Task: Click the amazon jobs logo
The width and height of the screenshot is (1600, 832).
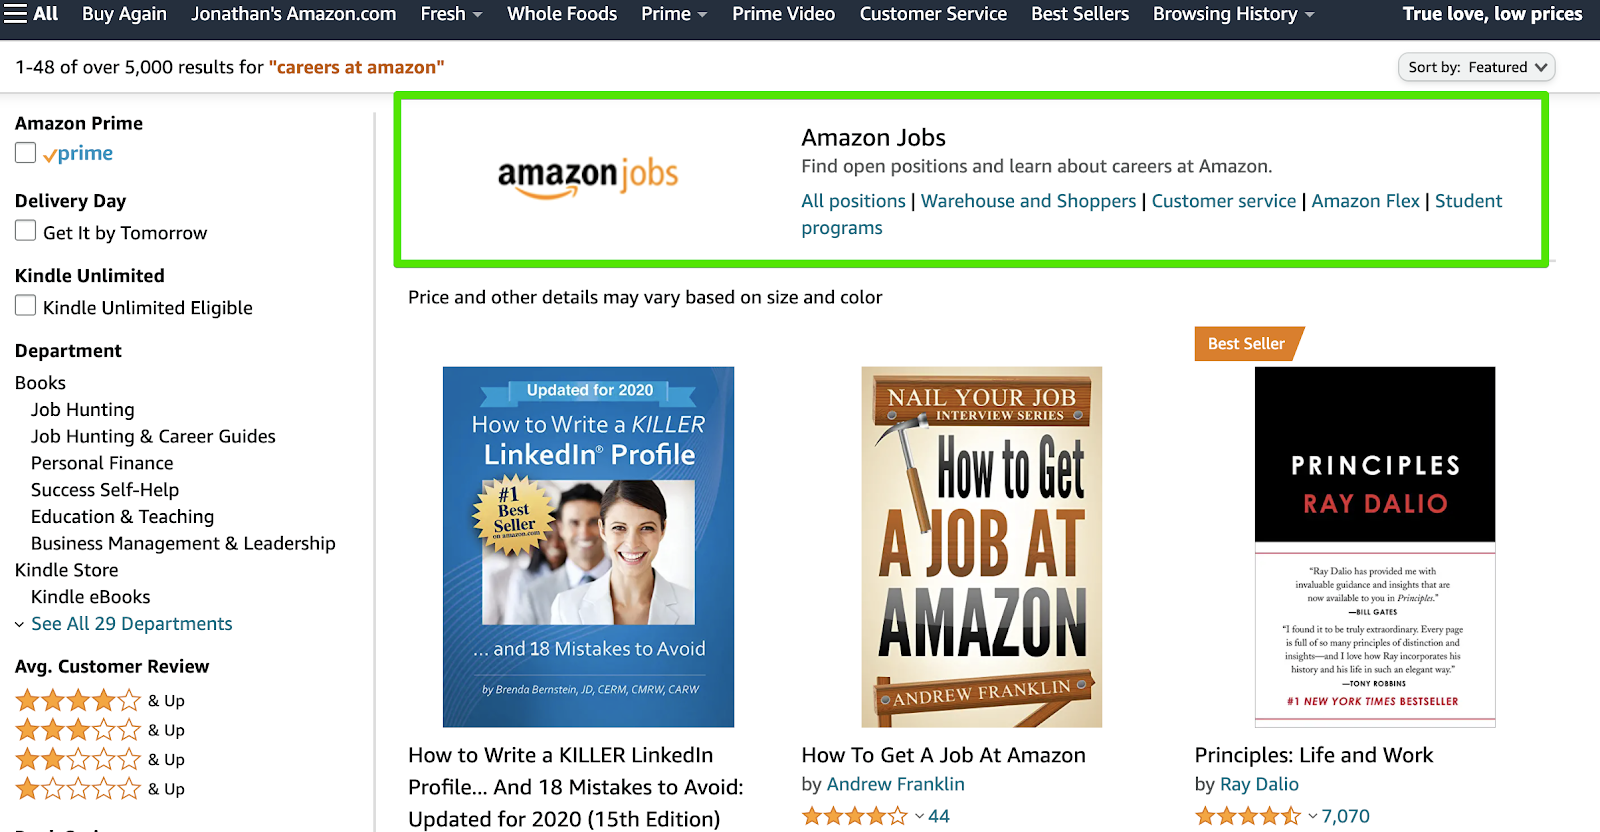Action: 588,178
